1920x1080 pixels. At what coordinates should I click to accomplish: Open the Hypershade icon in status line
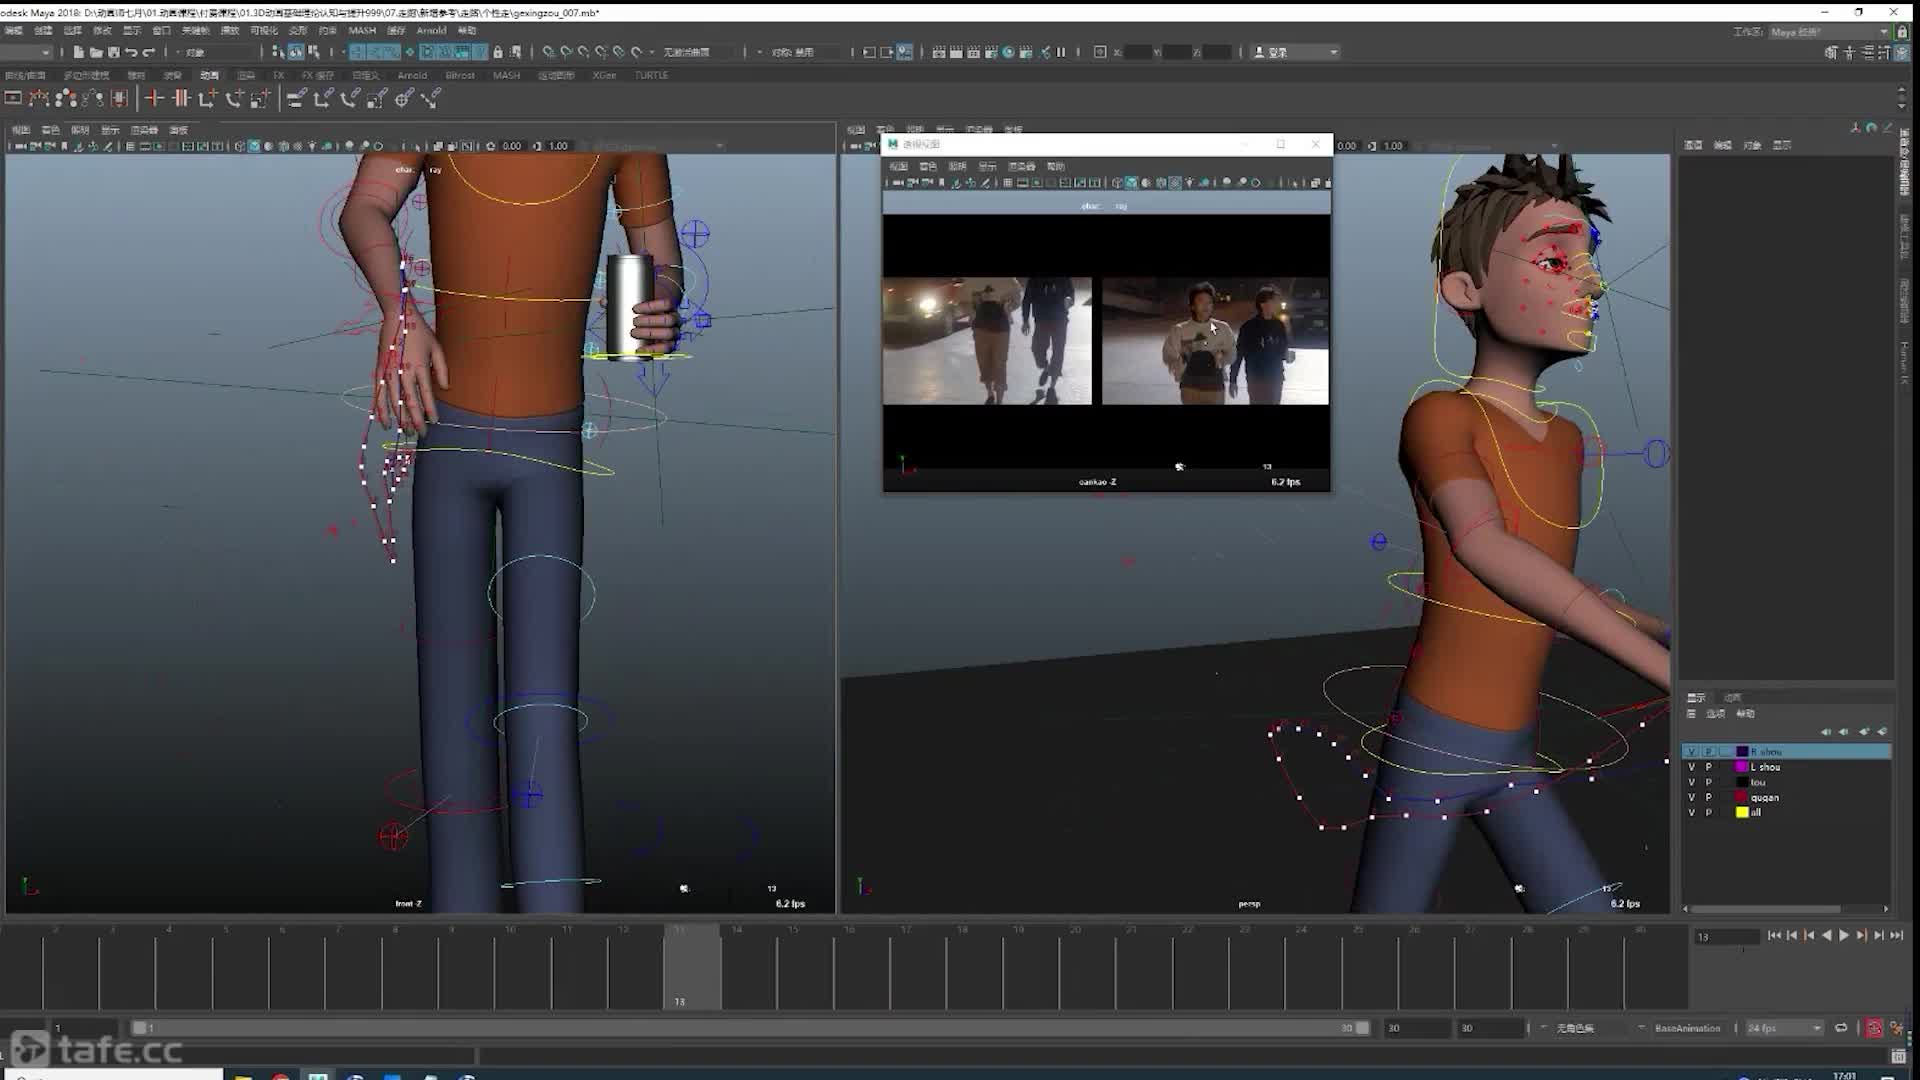[x=1009, y=52]
